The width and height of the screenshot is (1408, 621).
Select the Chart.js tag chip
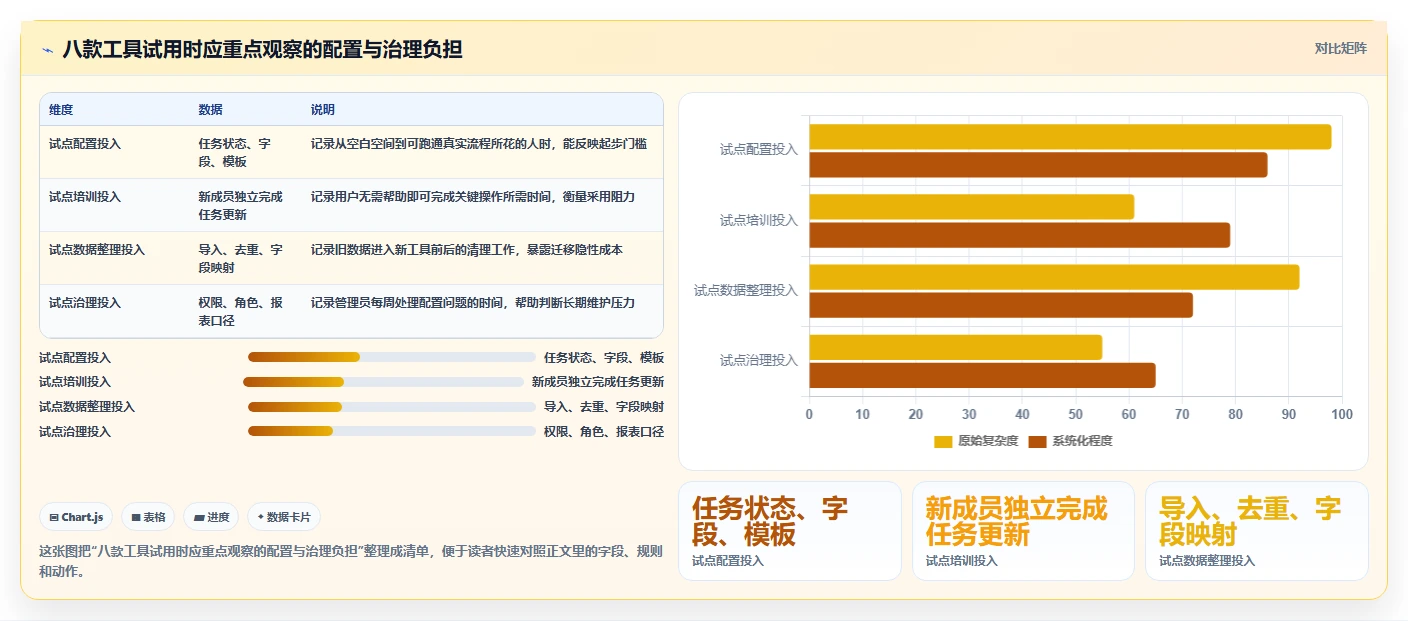[x=76, y=517]
